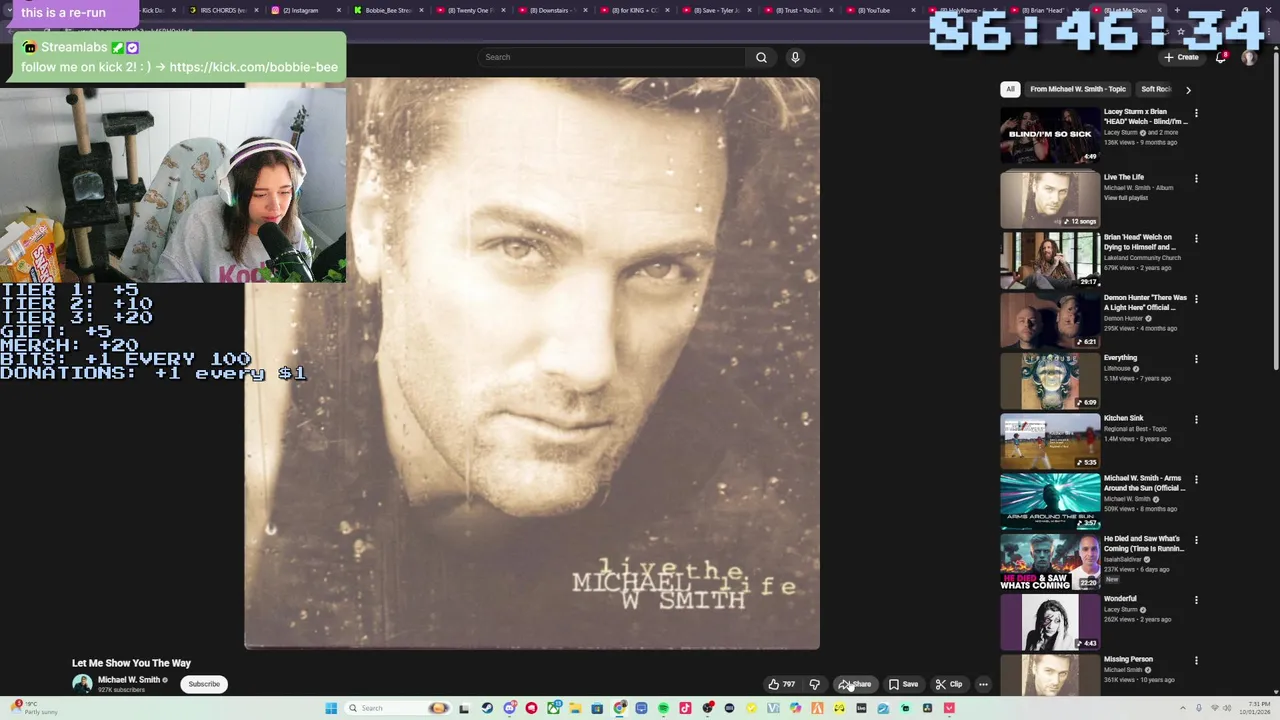Viewport: 1280px width, 720px height.
Task: Open options for Demon Hunter video
Action: click(1196, 299)
